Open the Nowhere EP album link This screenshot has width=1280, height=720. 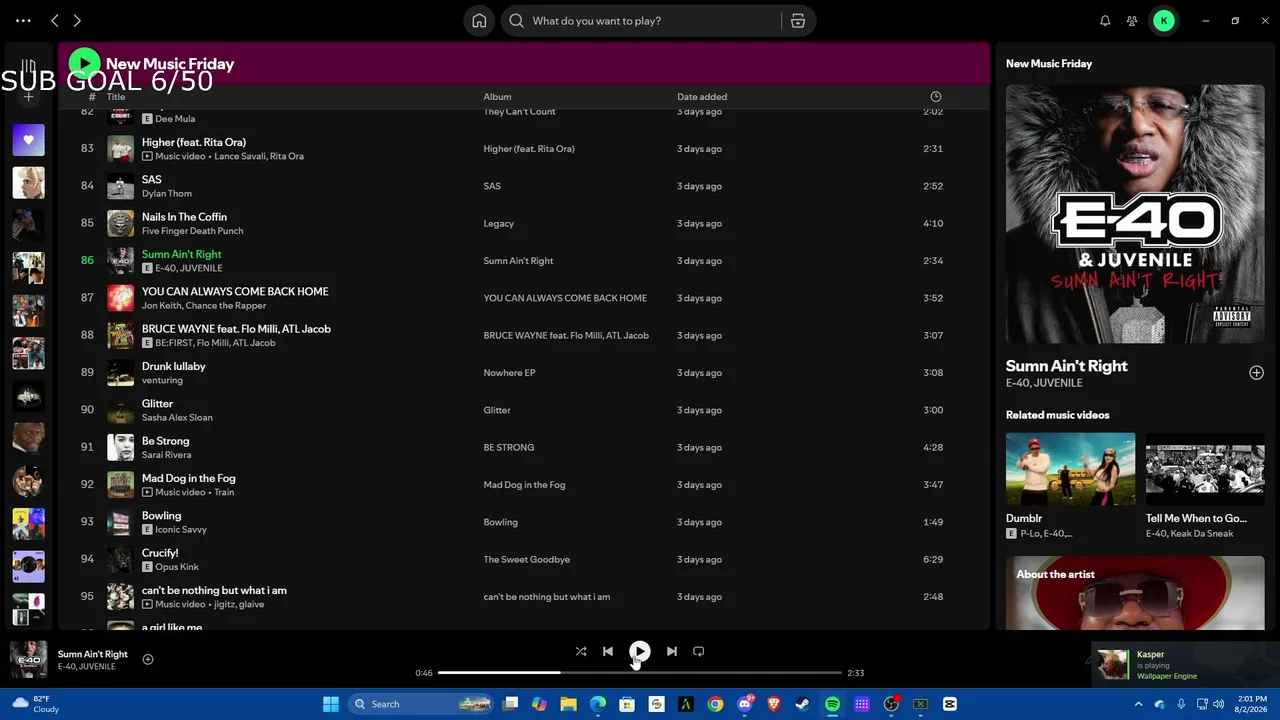point(510,373)
